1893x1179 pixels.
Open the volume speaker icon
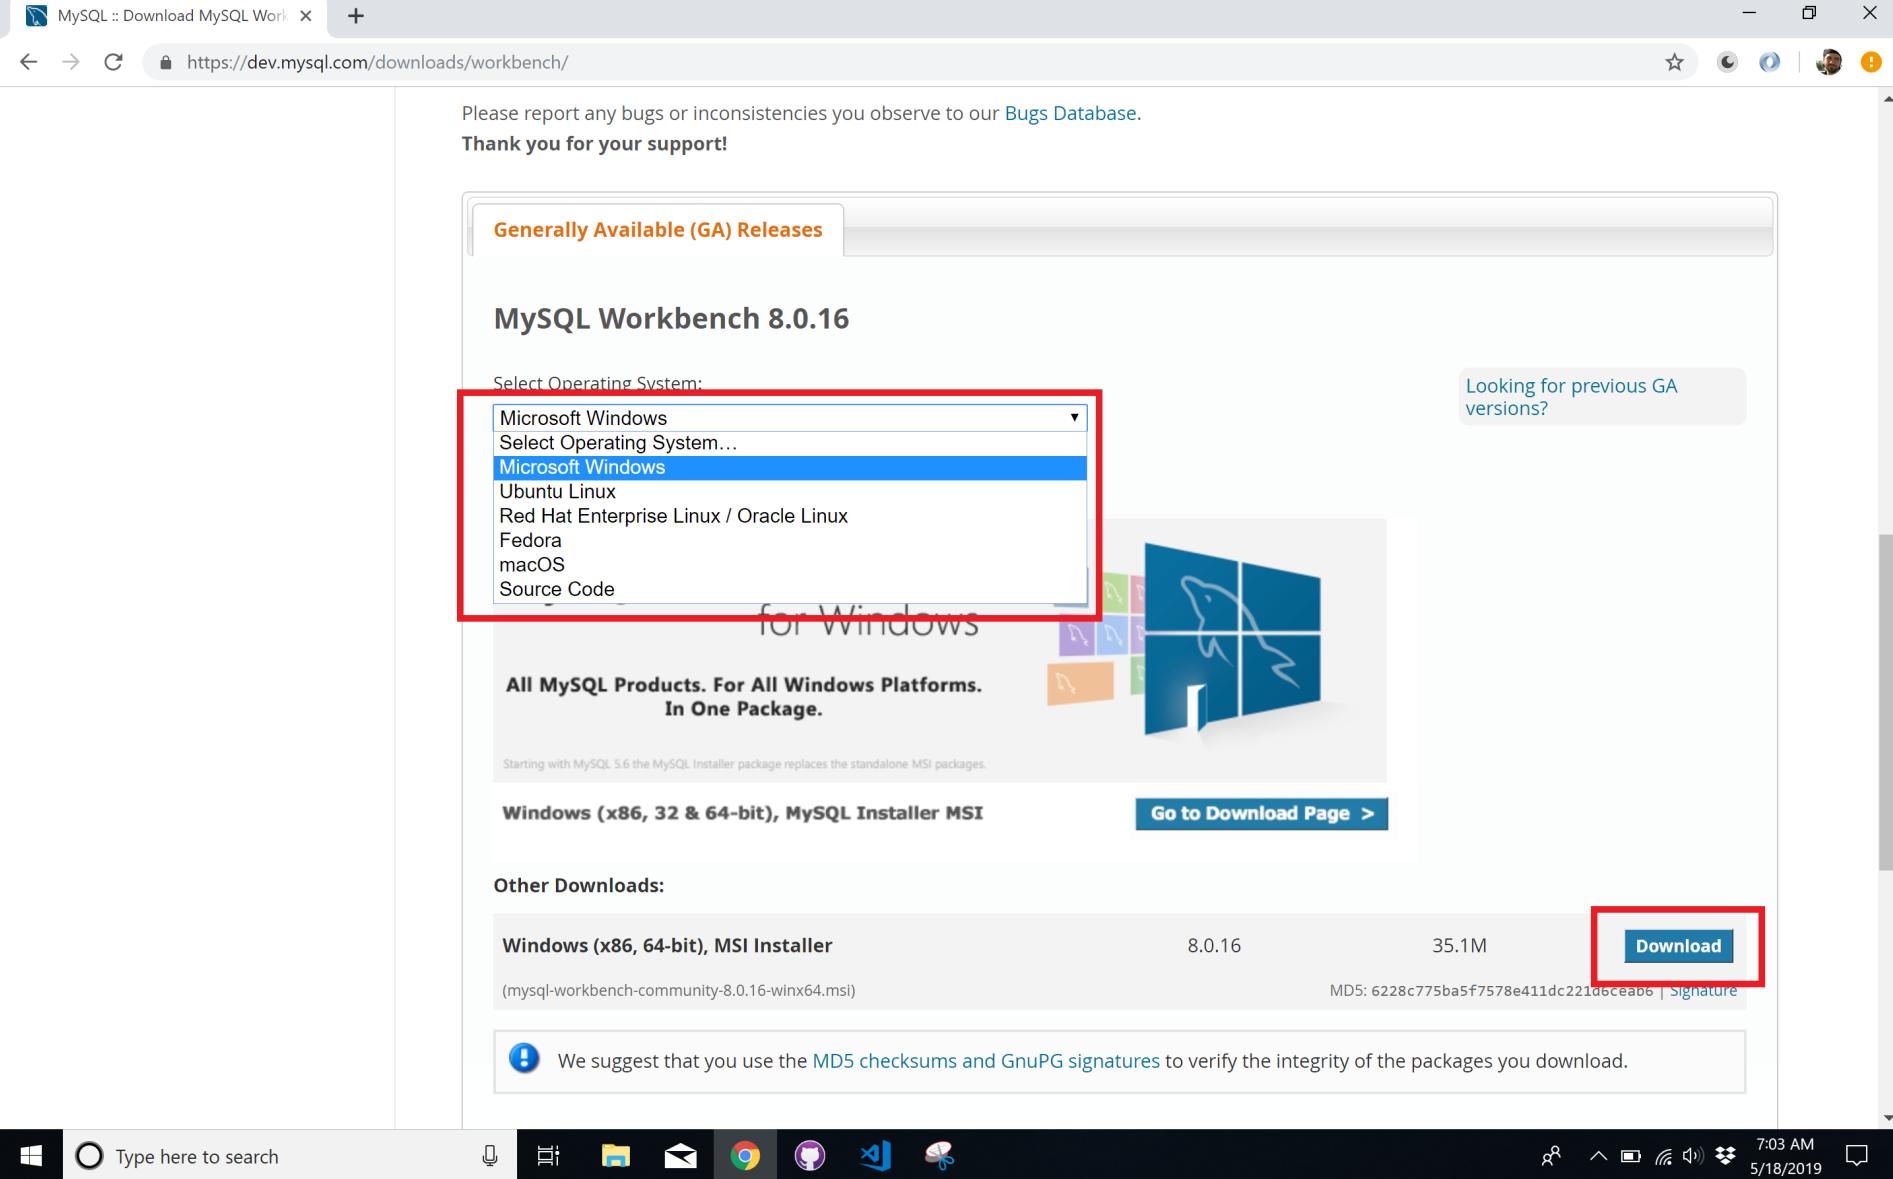click(x=1692, y=1156)
